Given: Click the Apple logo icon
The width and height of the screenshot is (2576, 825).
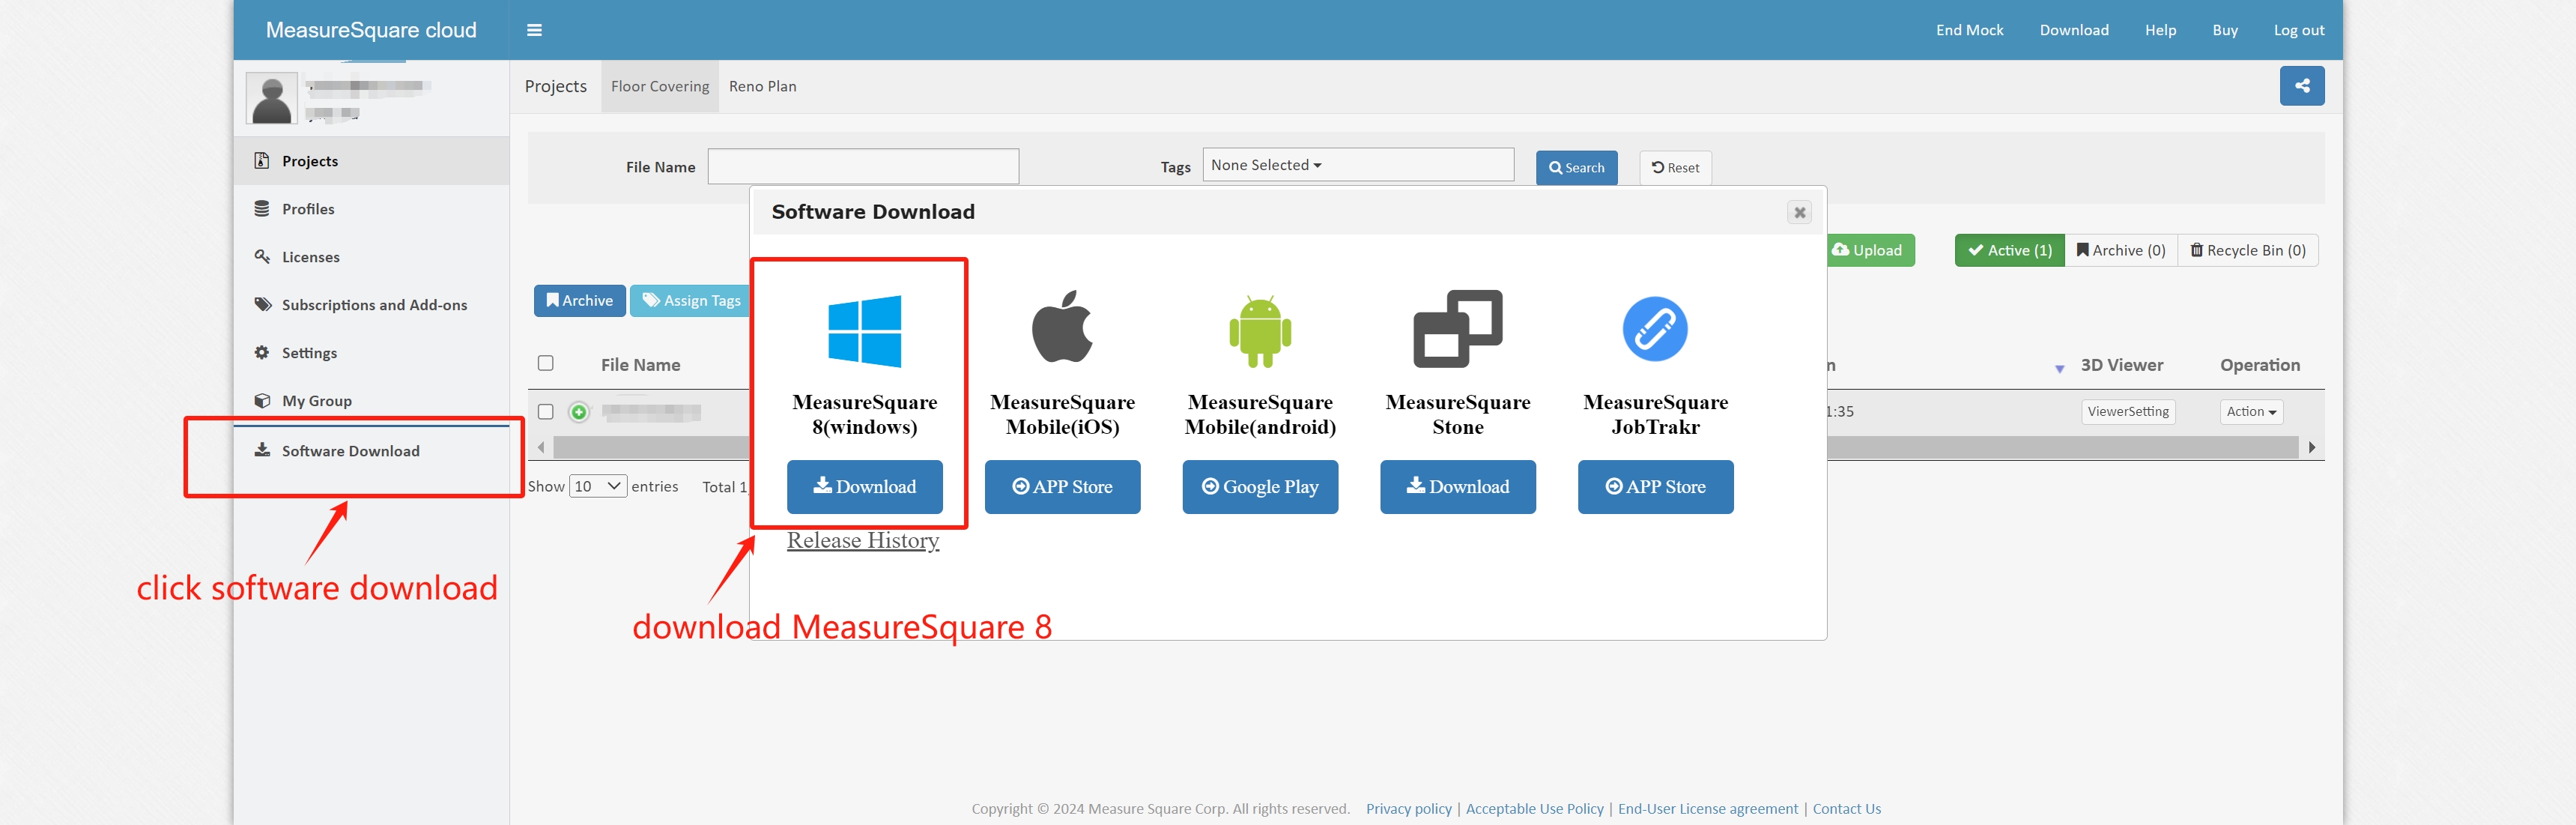Looking at the screenshot, I should [x=1062, y=327].
